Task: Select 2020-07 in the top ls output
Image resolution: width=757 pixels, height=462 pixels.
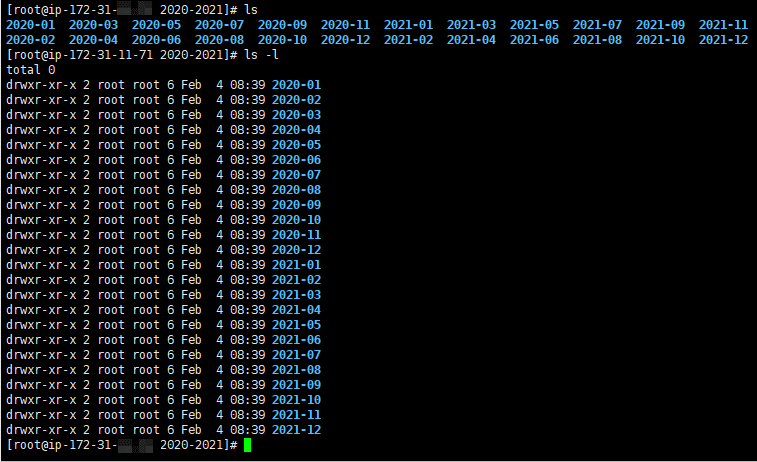Action: point(219,24)
